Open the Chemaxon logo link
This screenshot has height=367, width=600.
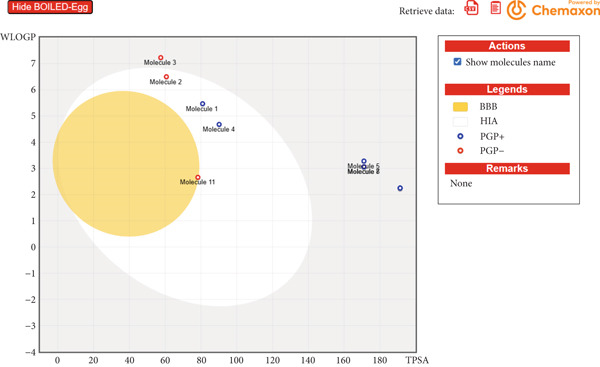[553, 10]
